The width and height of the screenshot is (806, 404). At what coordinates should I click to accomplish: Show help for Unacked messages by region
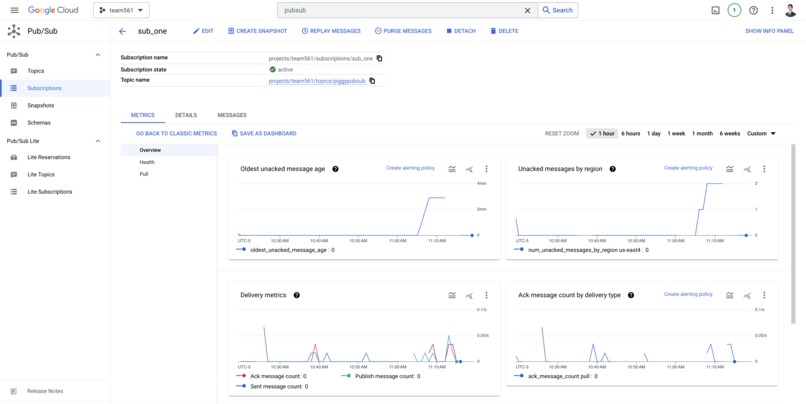[x=612, y=169]
